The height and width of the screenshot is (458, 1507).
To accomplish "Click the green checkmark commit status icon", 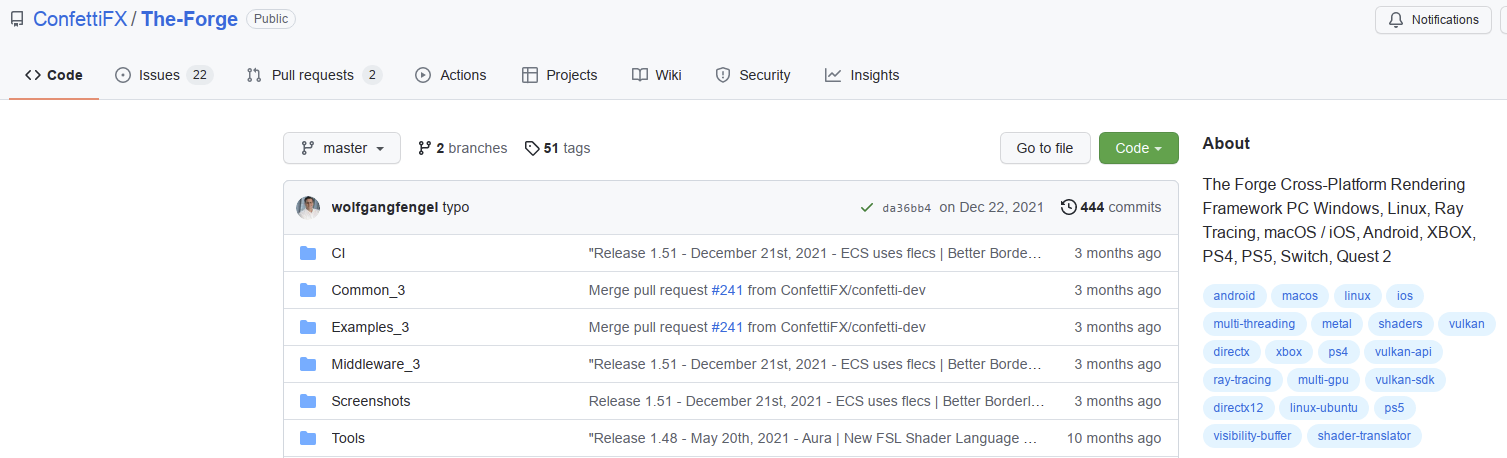I will [x=867, y=207].
